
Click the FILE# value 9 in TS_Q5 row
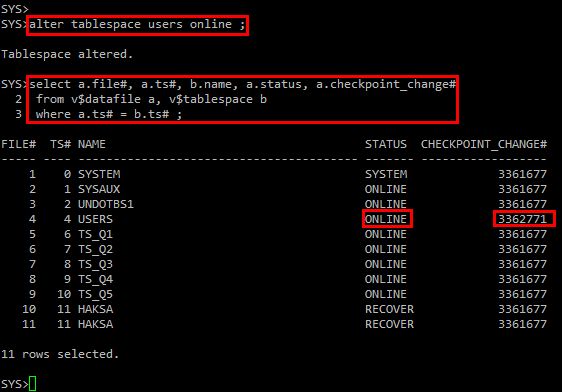[x=32, y=294]
